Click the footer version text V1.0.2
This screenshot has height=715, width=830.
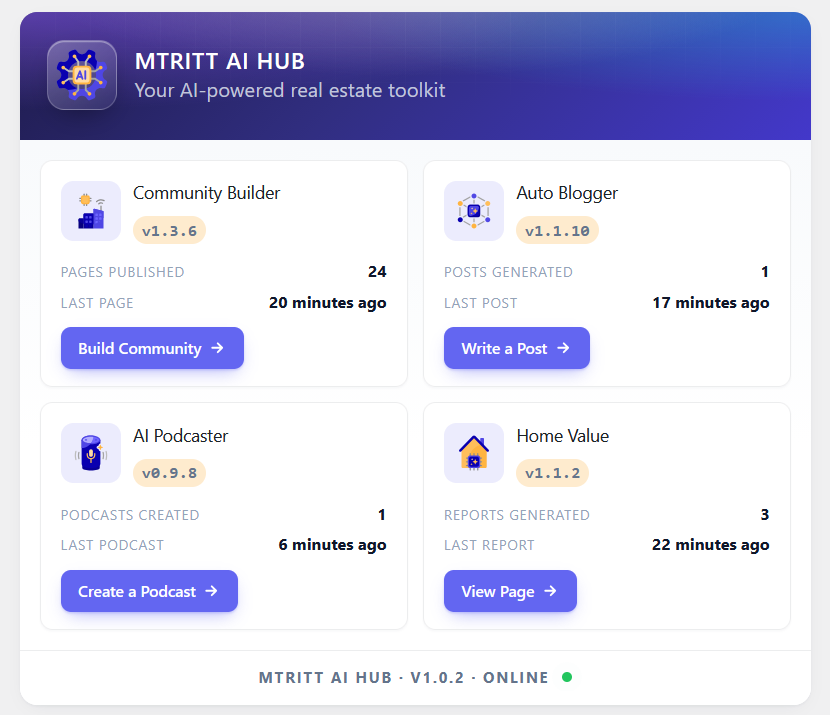437,677
